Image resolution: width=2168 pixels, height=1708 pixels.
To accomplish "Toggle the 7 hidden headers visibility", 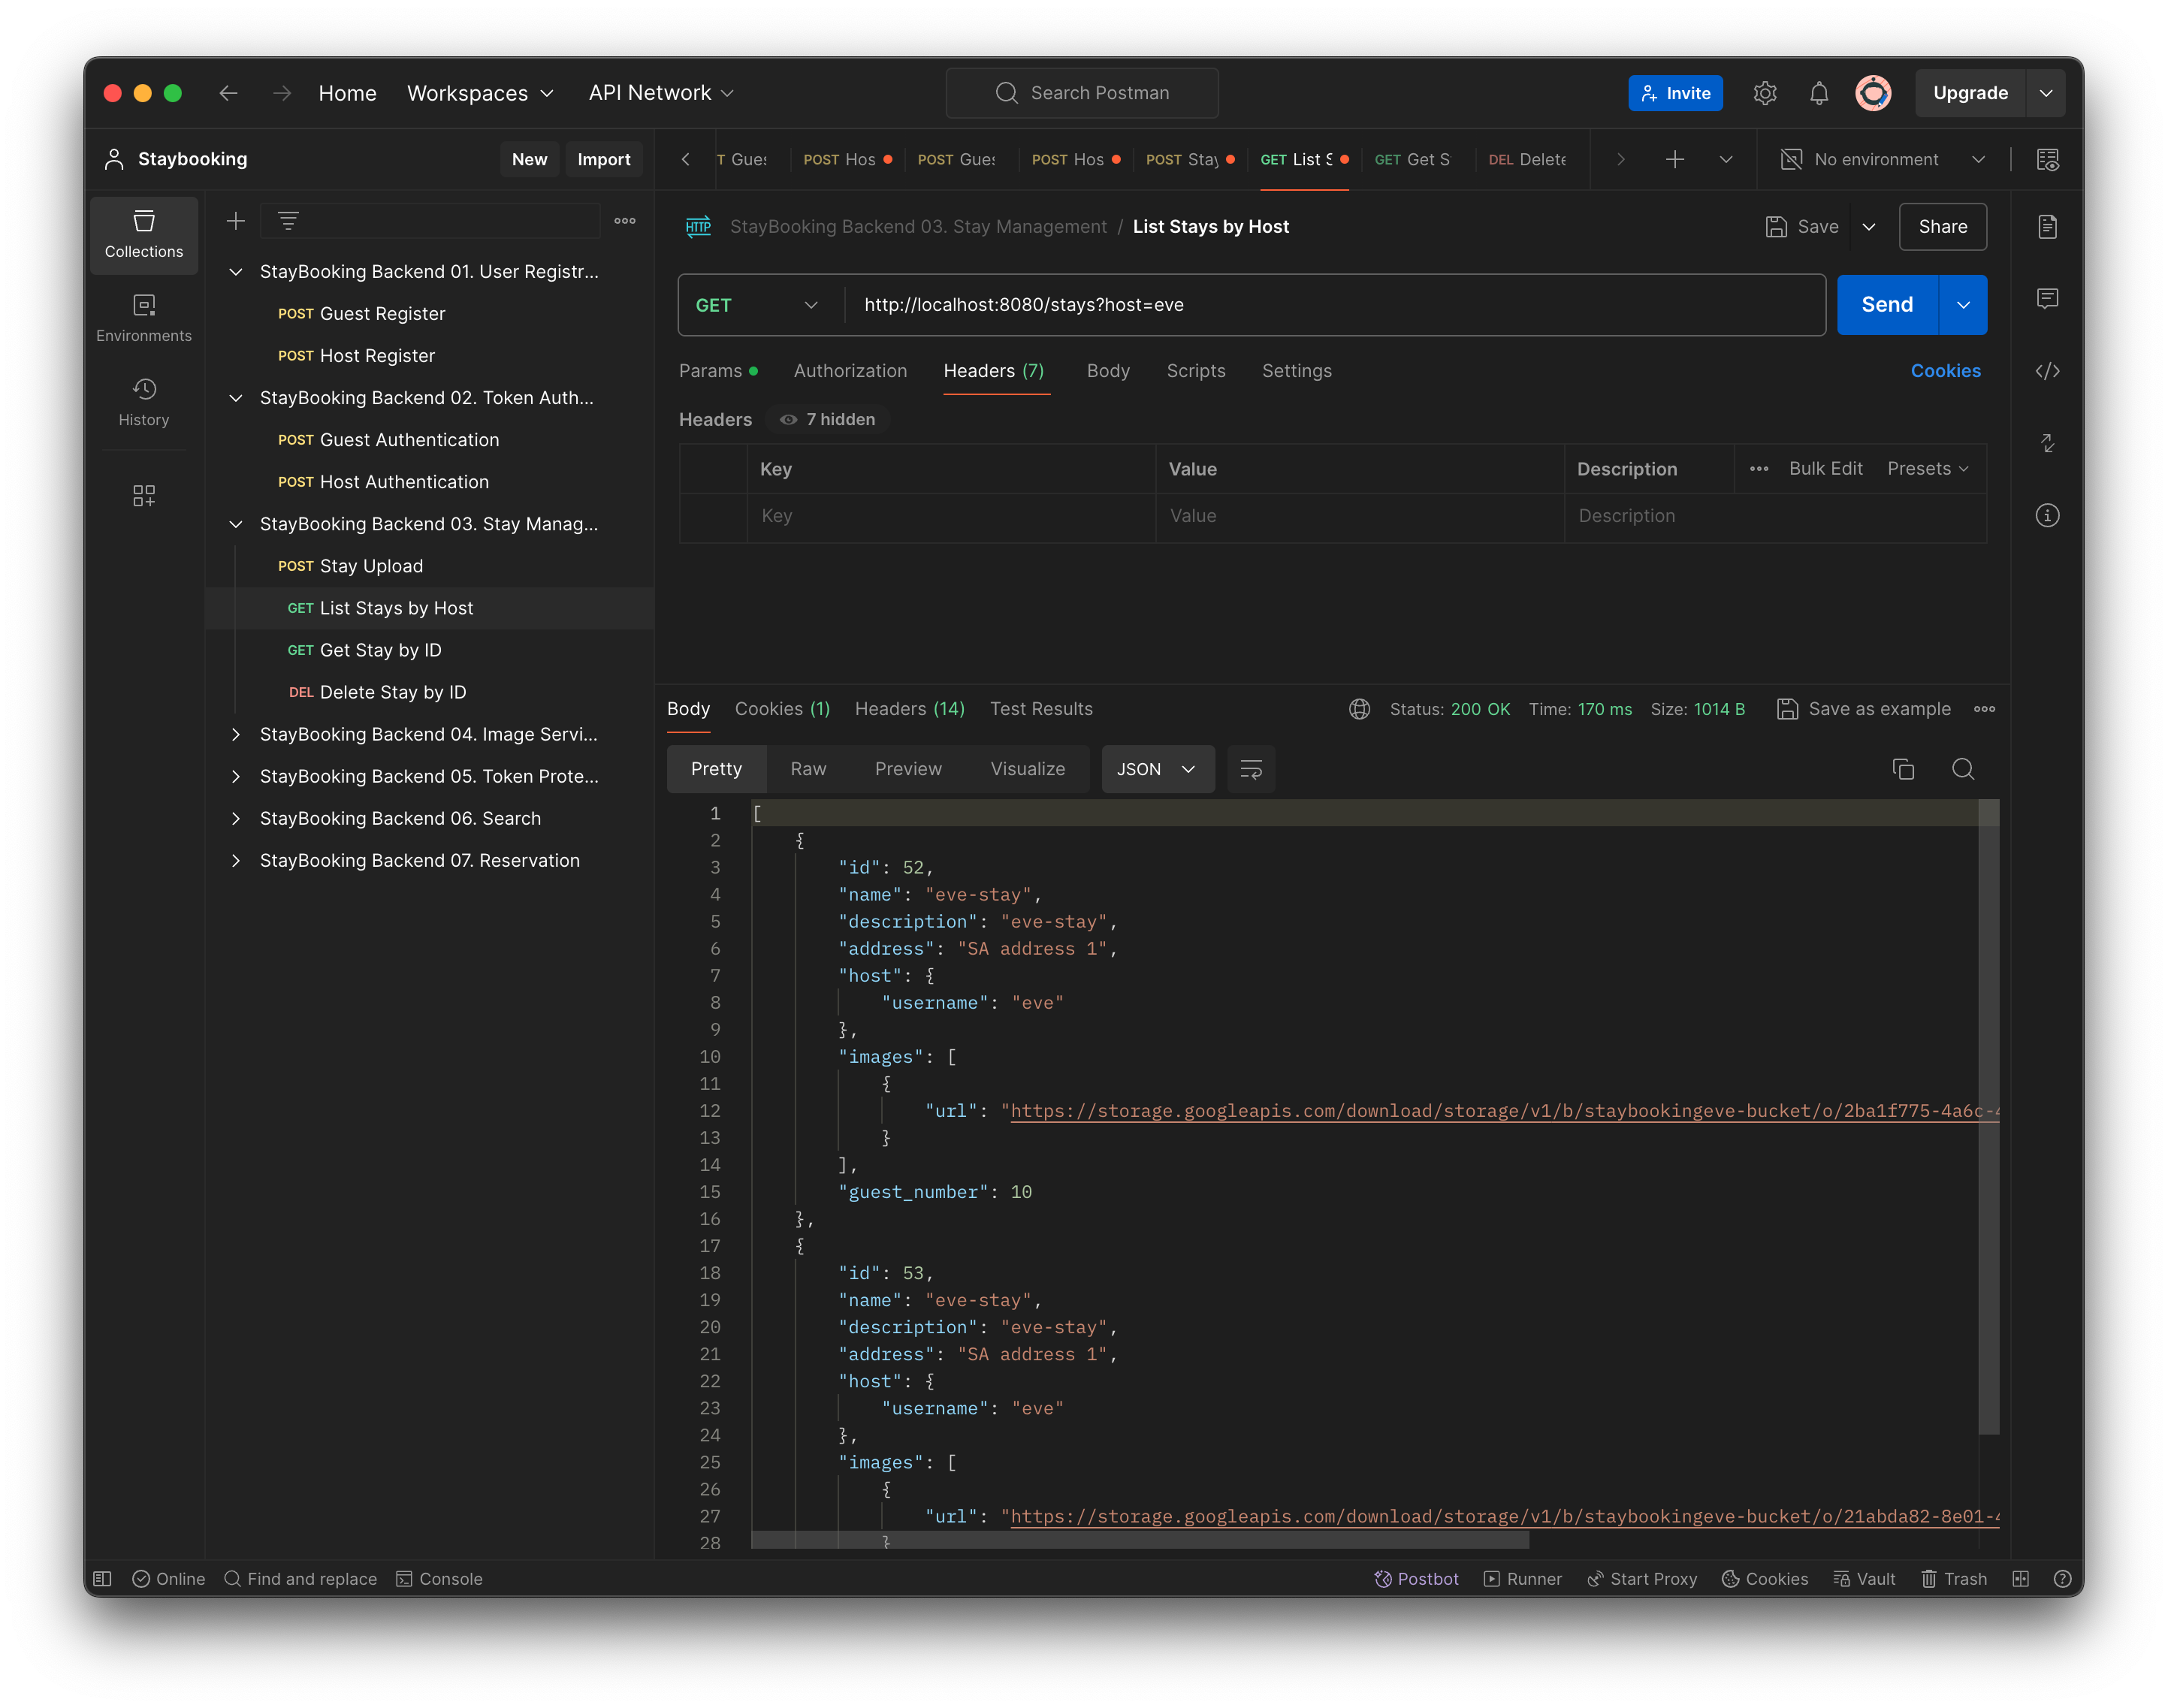I will coord(826,418).
